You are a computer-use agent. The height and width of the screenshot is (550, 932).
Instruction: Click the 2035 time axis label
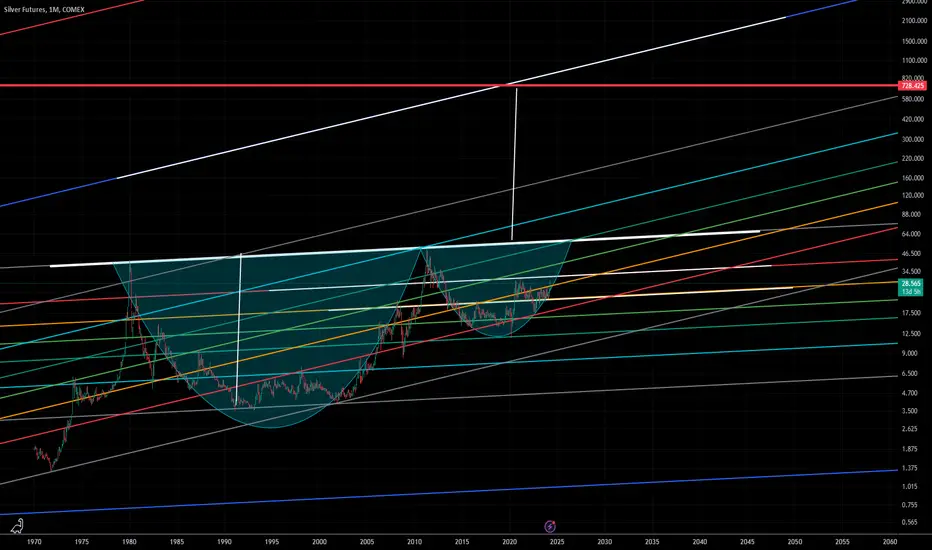[x=652, y=542]
